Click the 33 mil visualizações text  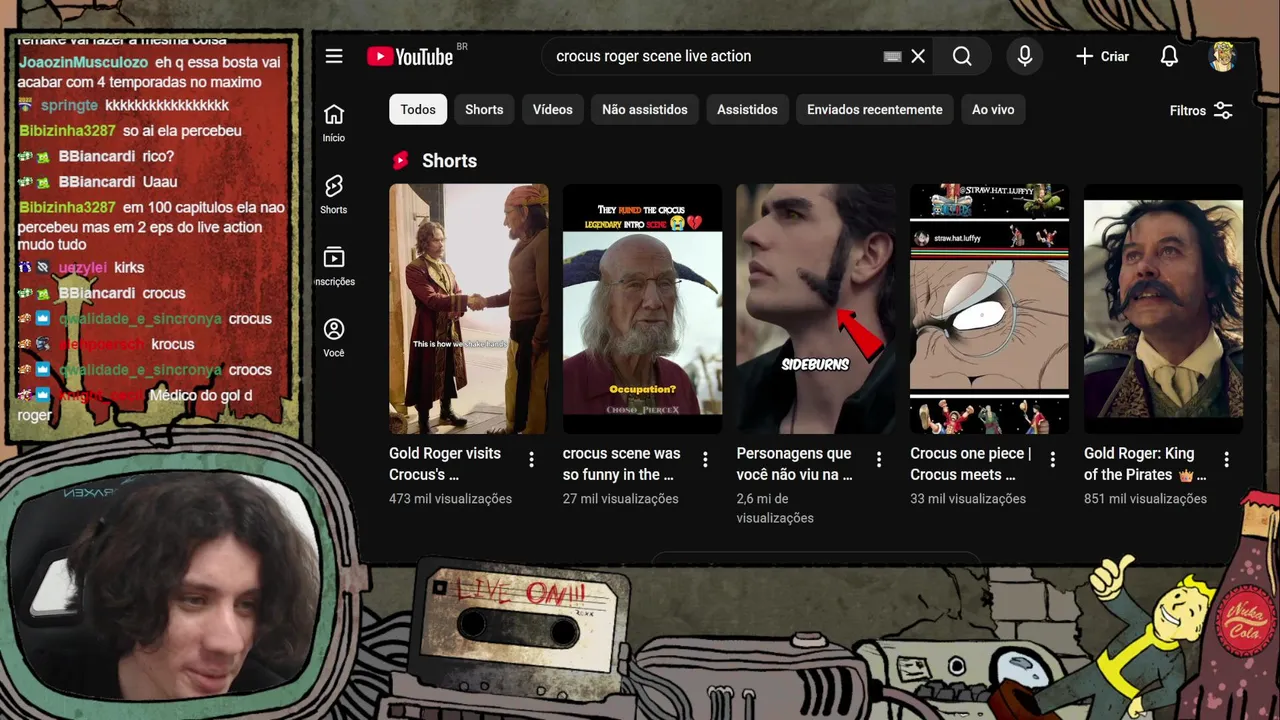[968, 499]
